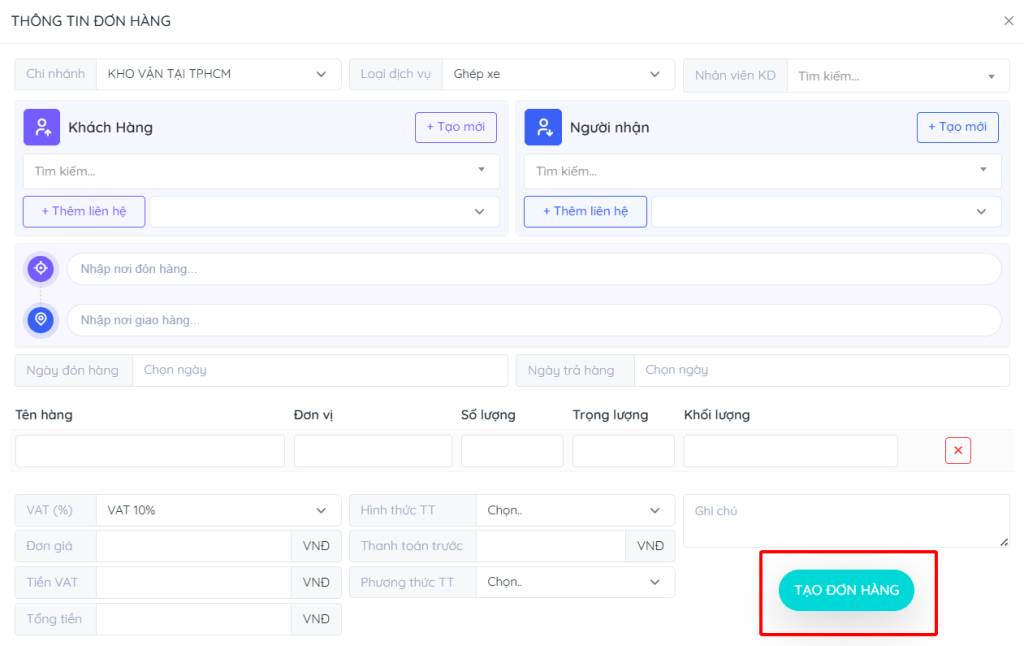Click the Ghi chú notes textarea
The width and height of the screenshot is (1024, 646).
845,521
